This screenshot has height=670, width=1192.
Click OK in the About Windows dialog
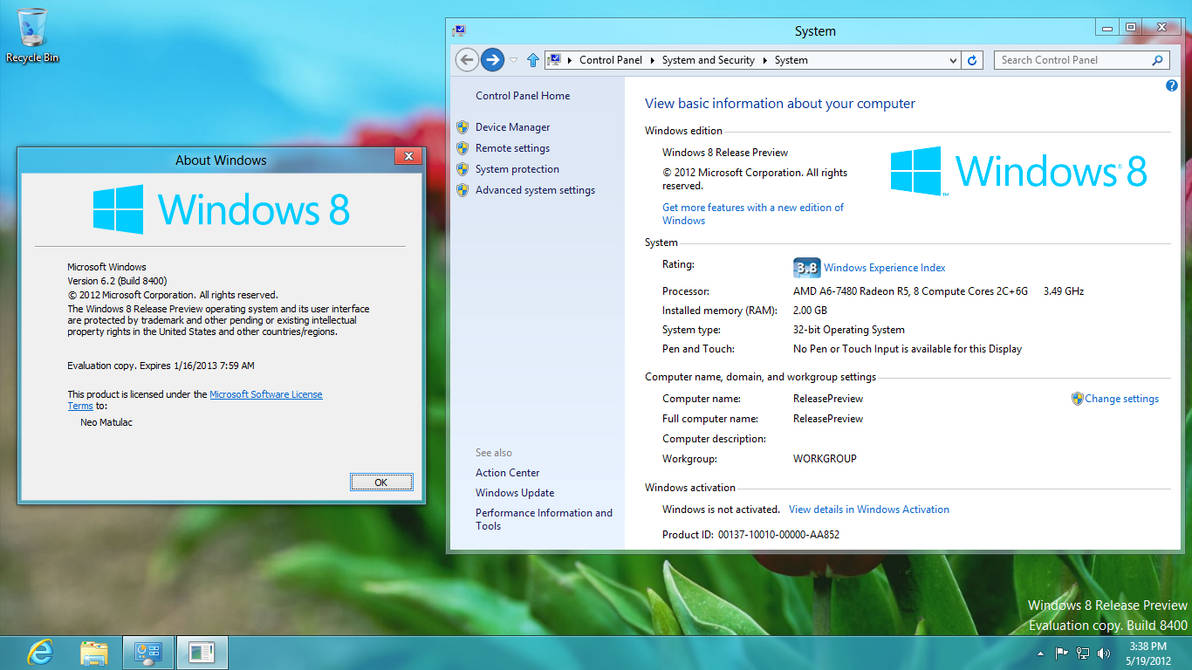381,482
